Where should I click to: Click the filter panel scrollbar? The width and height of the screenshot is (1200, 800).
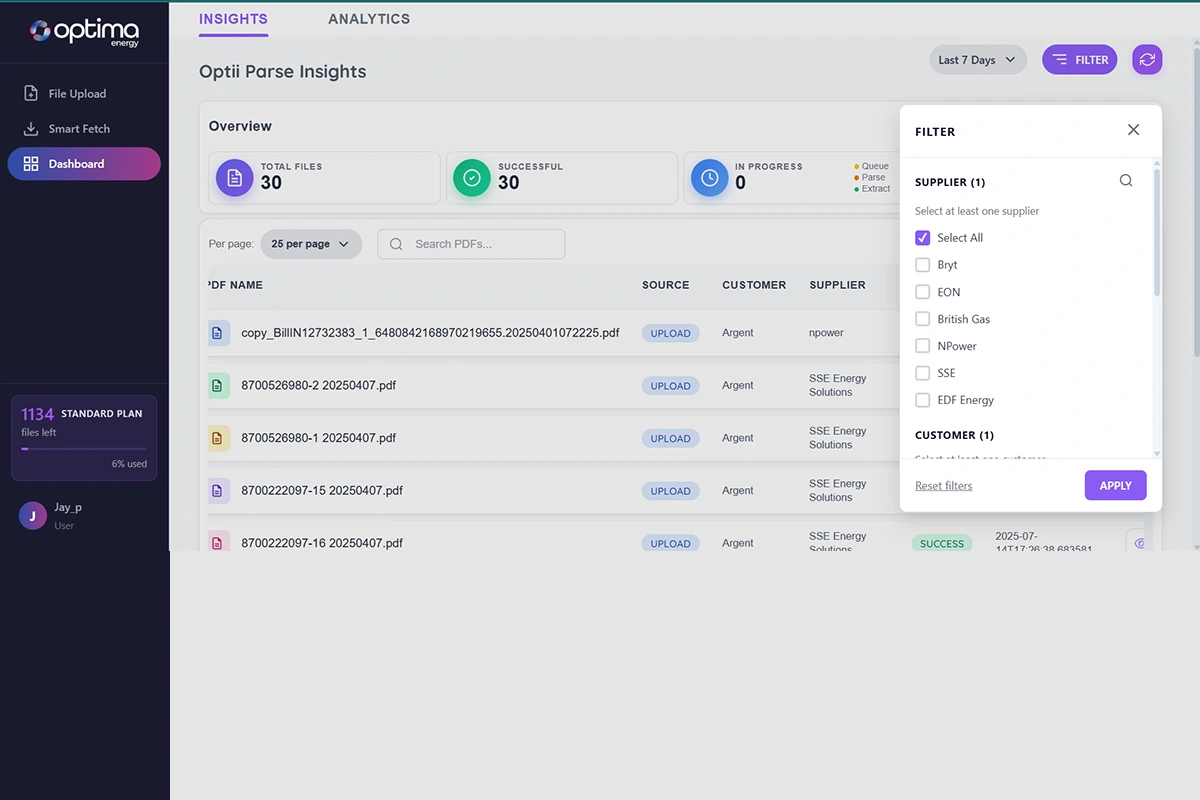point(1157,232)
